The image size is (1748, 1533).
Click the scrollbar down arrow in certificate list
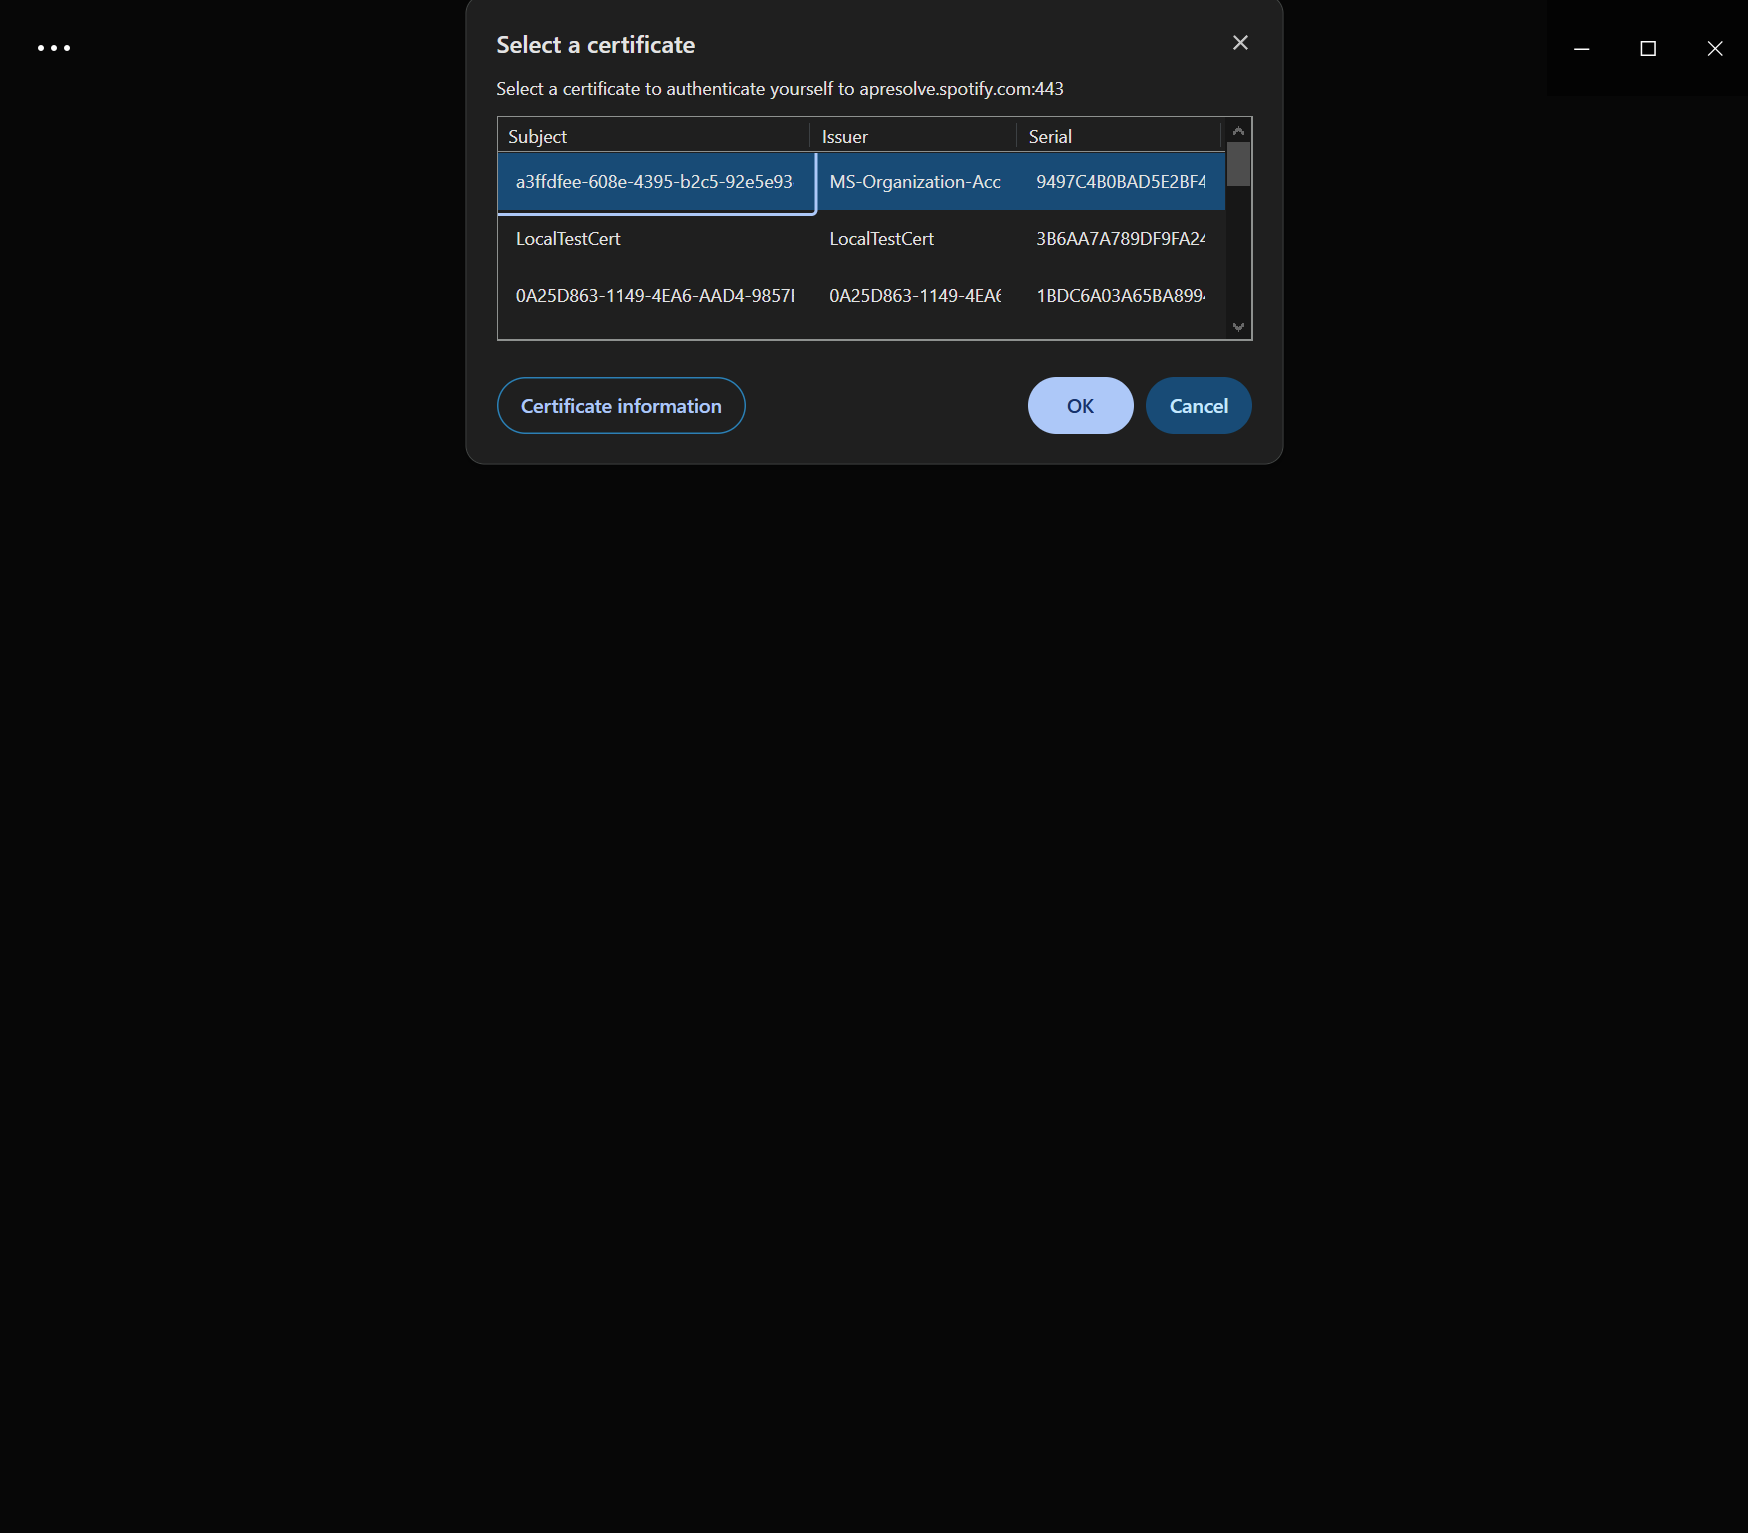(1237, 327)
